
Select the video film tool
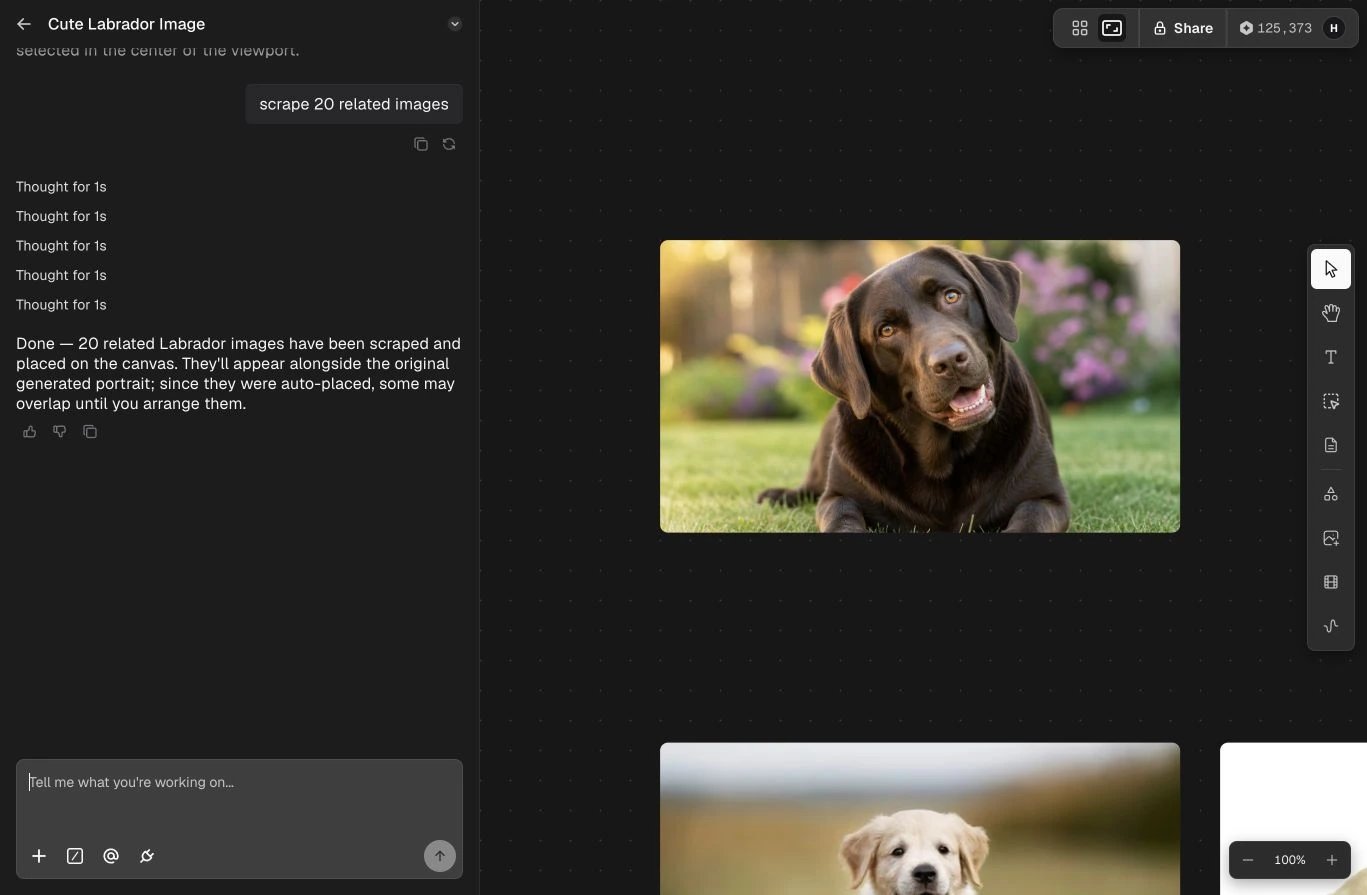[1331, 582]
